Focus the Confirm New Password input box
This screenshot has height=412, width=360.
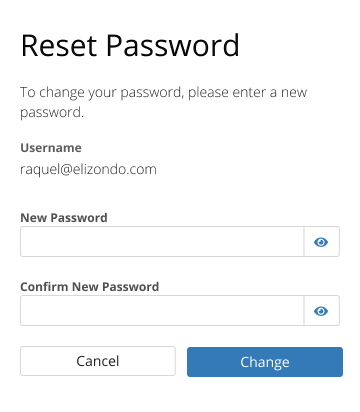click(x=162, y=311)
